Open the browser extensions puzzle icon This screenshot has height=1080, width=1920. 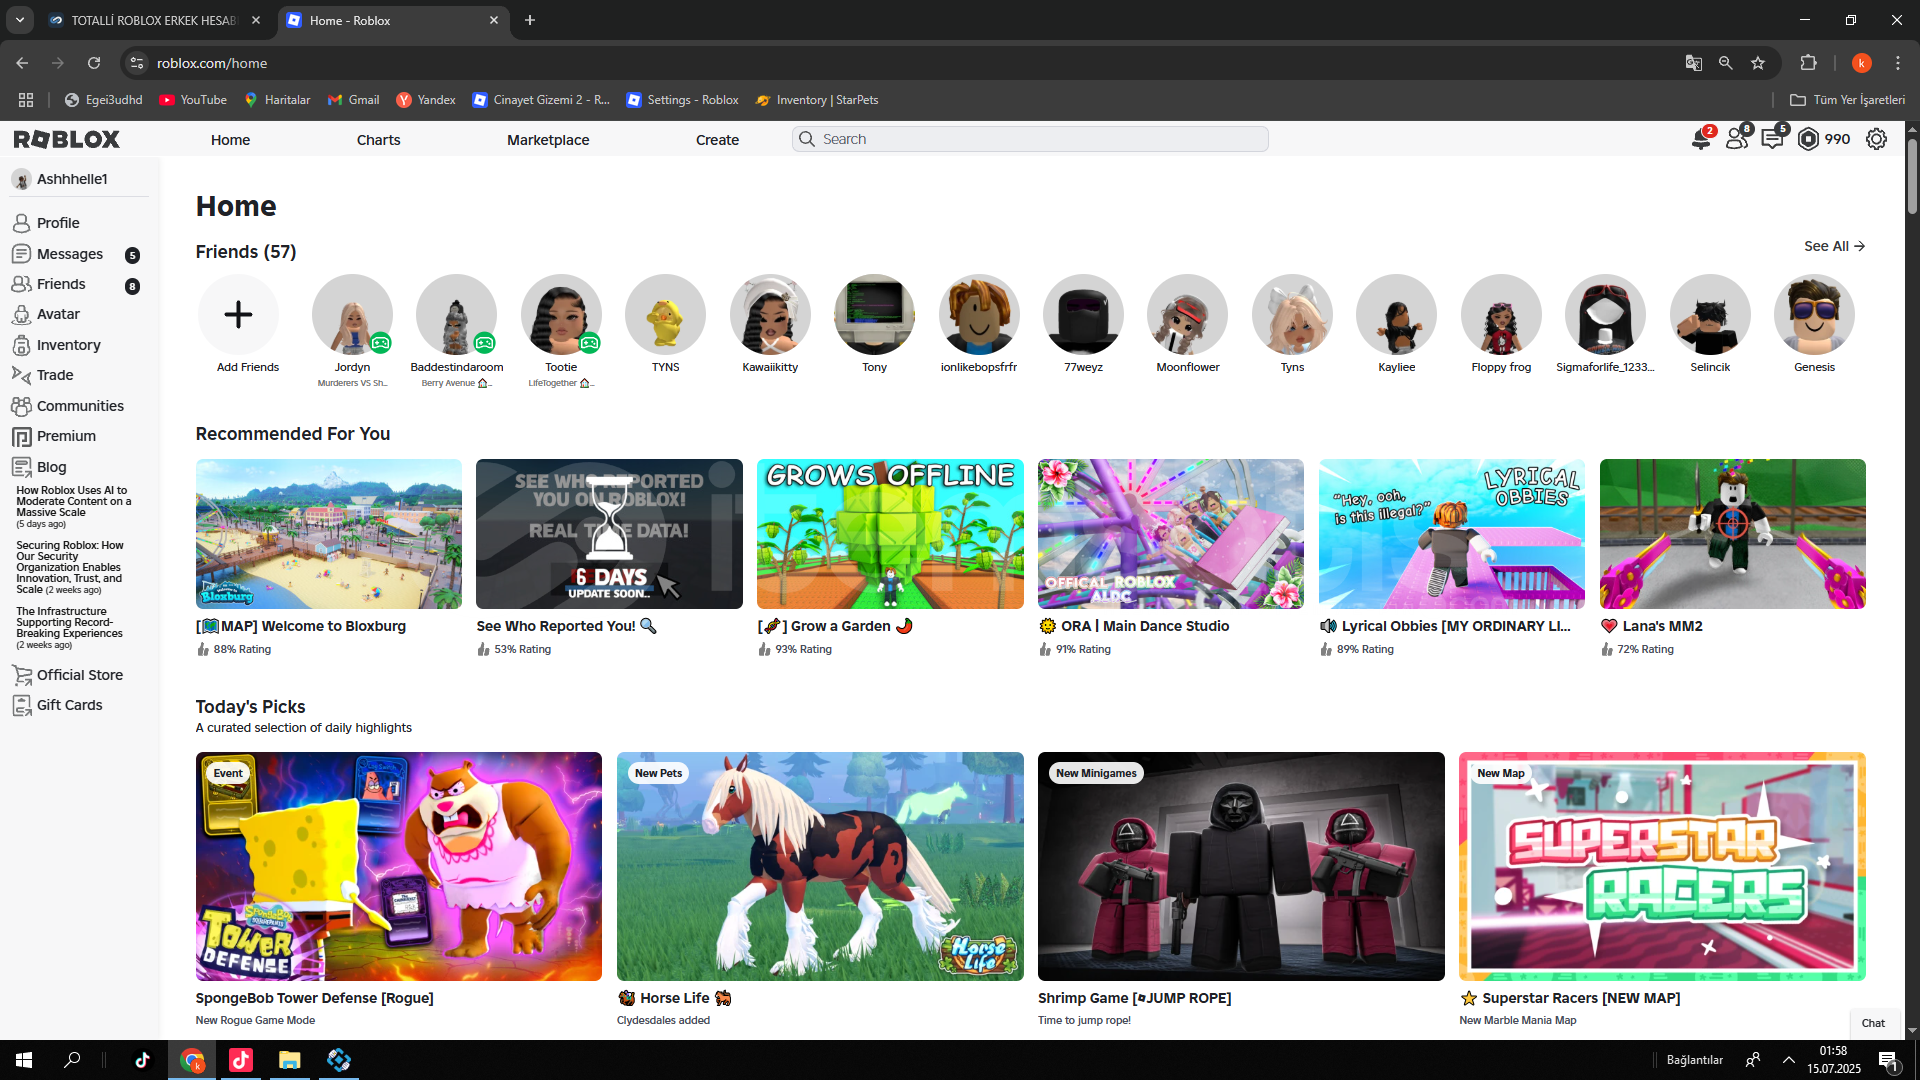(x=1808, y=63)
